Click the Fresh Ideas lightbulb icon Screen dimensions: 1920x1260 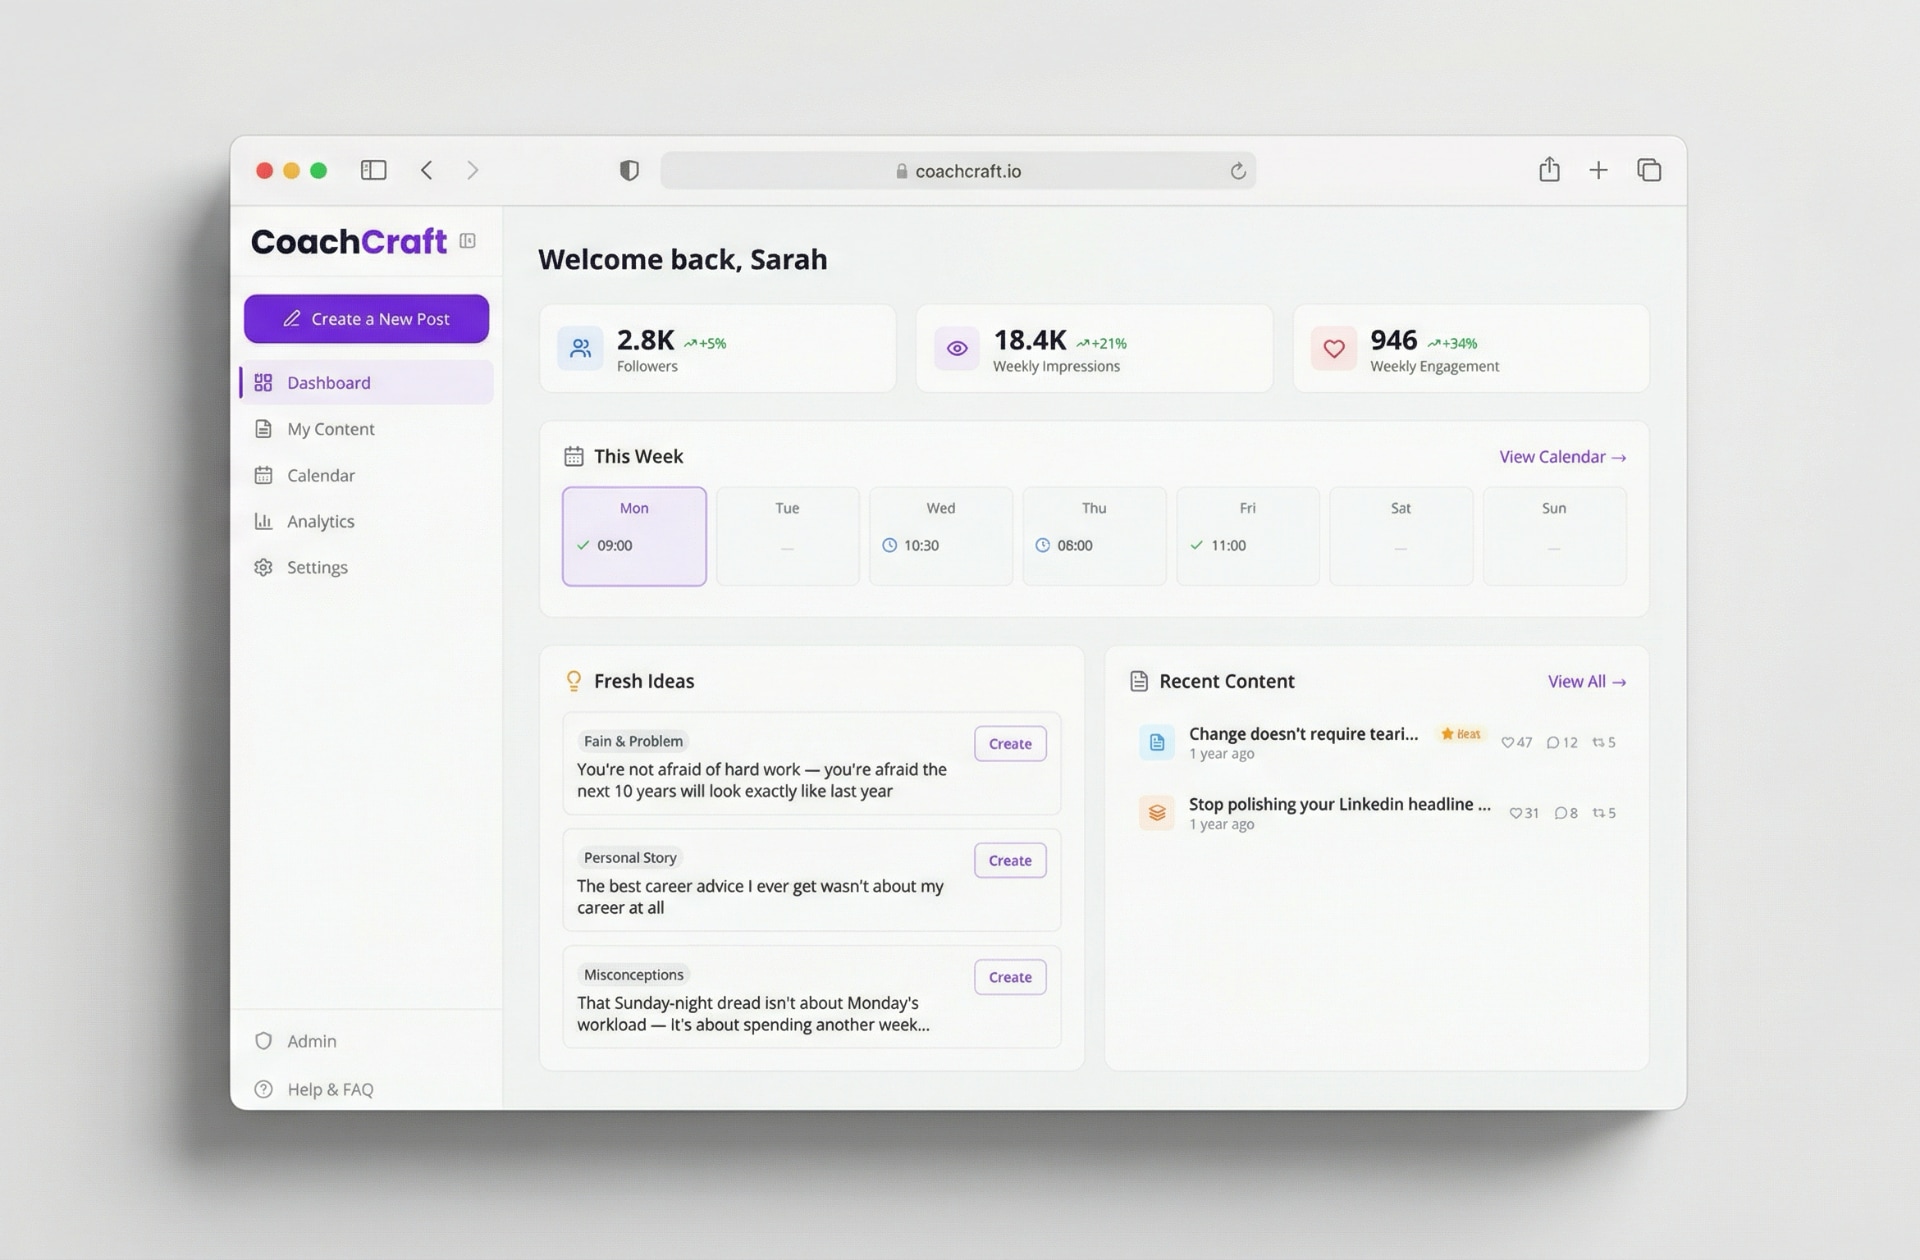tap(573, 681)
